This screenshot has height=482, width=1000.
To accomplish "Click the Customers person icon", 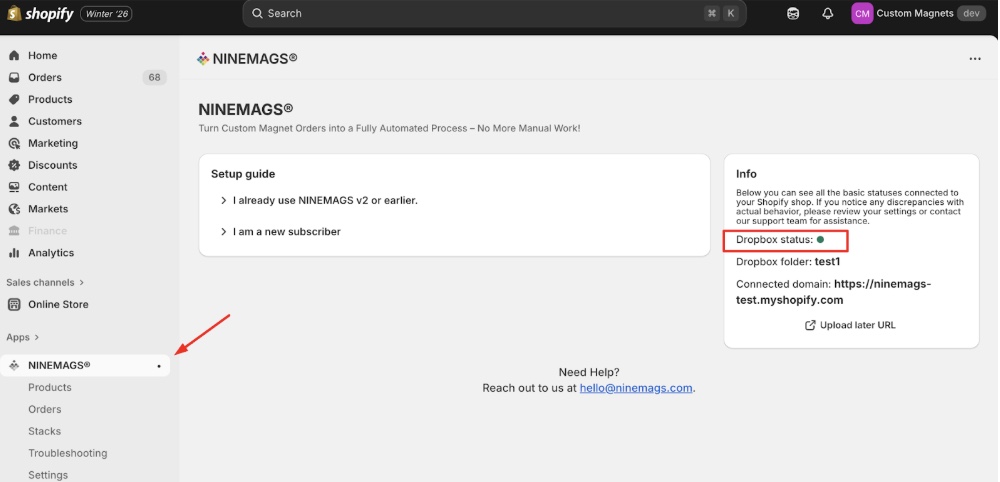I will coord(14,121).
